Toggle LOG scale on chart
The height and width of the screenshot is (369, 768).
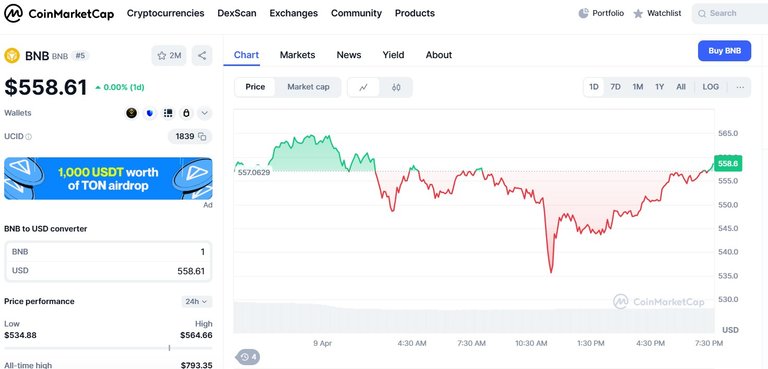711,87
